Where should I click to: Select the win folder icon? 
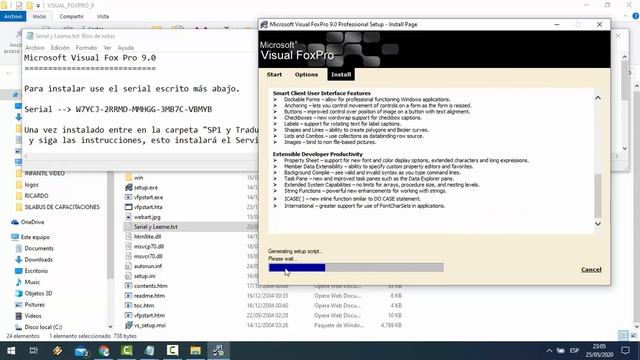point(129,178)
